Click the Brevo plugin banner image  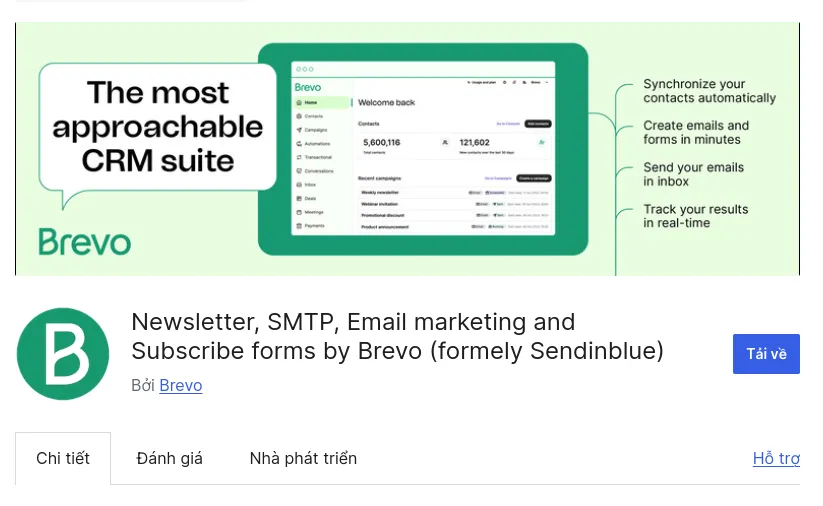coord(407,149)
